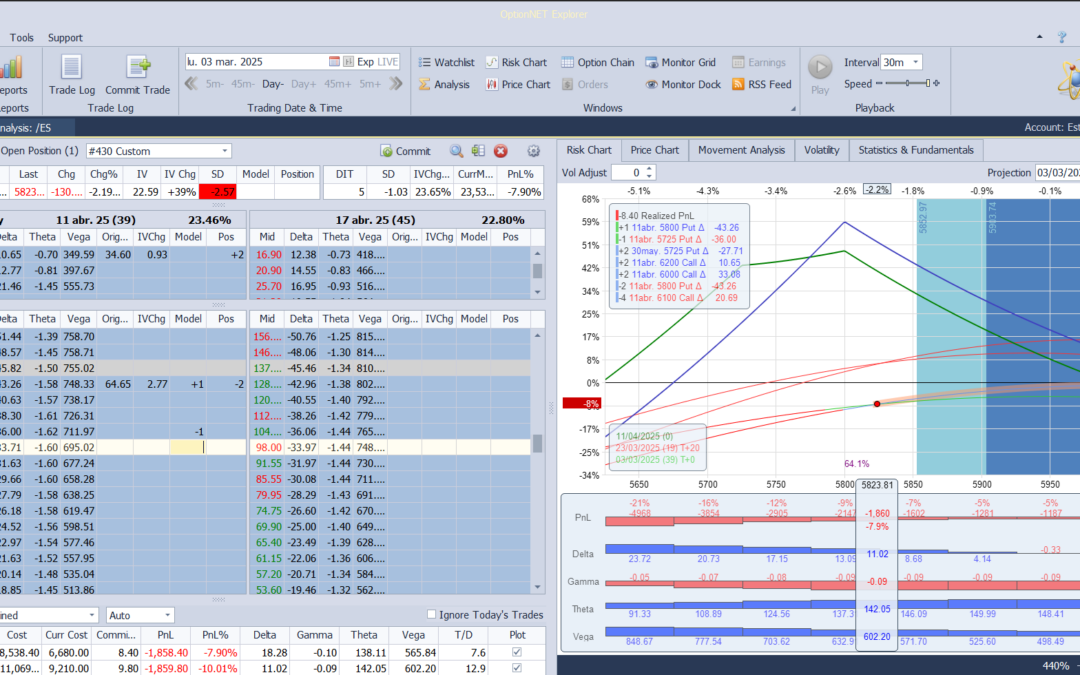Click the 98.00 Mid price cell
This screenshot has height=675, width=1080.
pos(267,448)
